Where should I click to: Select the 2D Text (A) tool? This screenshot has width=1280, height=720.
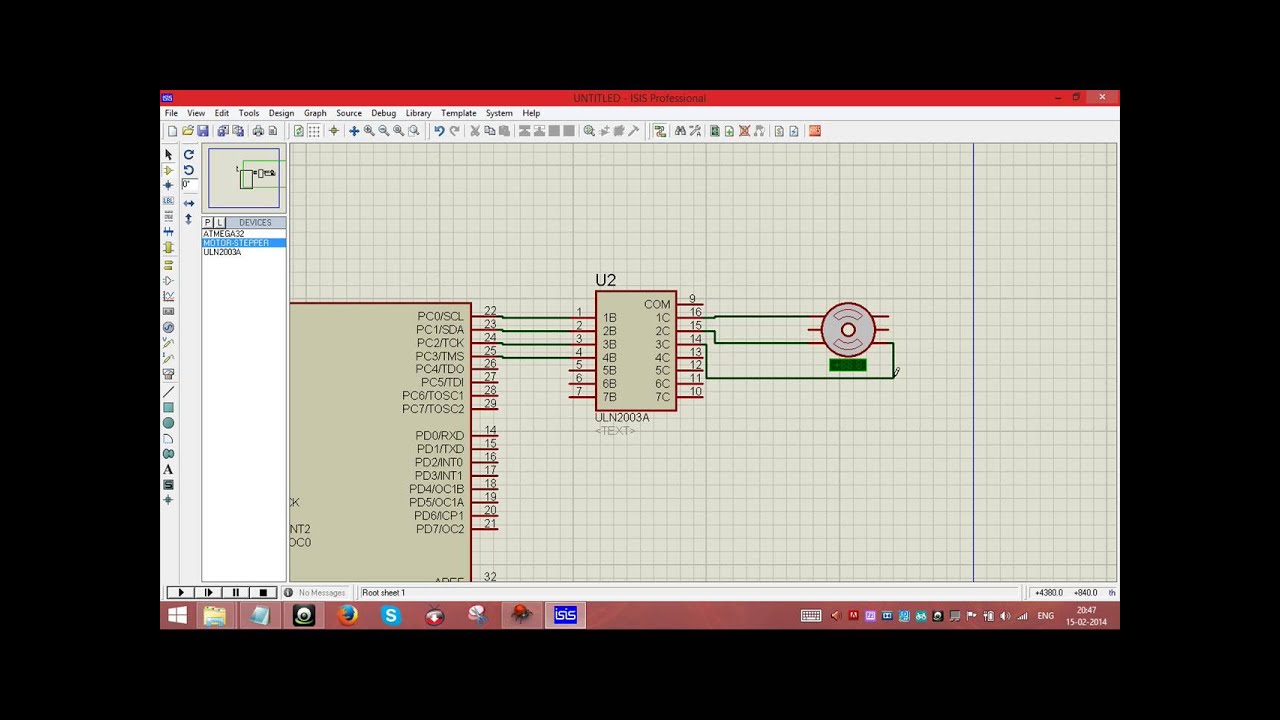(x=168, y=468)
